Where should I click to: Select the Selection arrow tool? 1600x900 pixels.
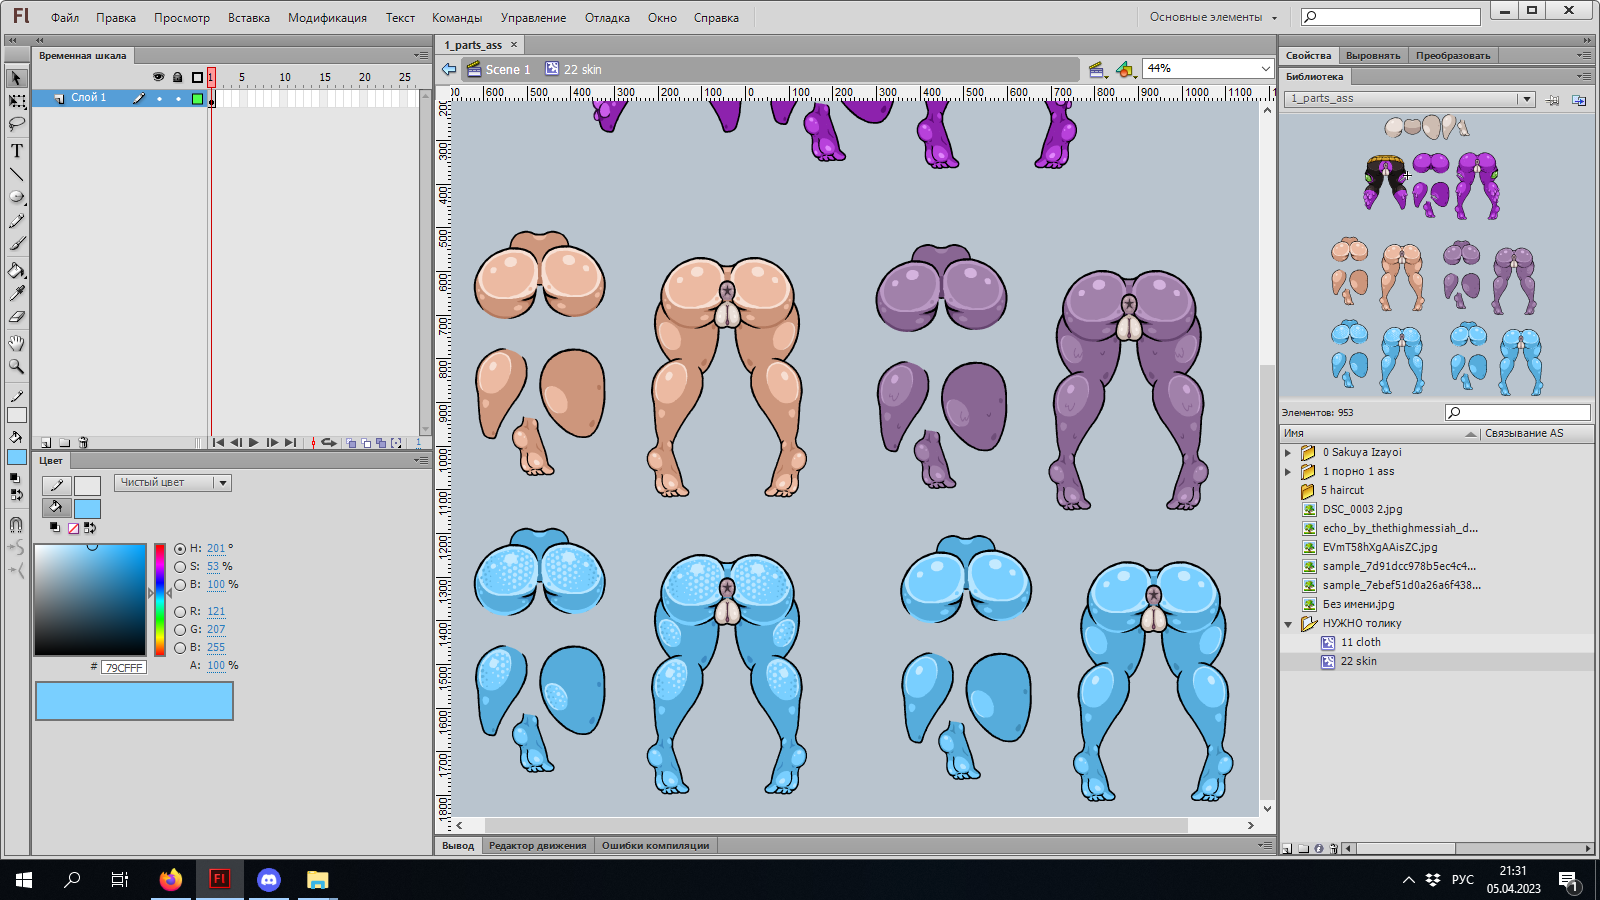[16, 78]
